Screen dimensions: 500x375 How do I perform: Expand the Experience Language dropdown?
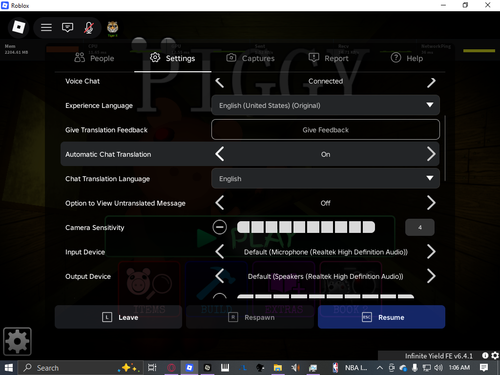325,105
